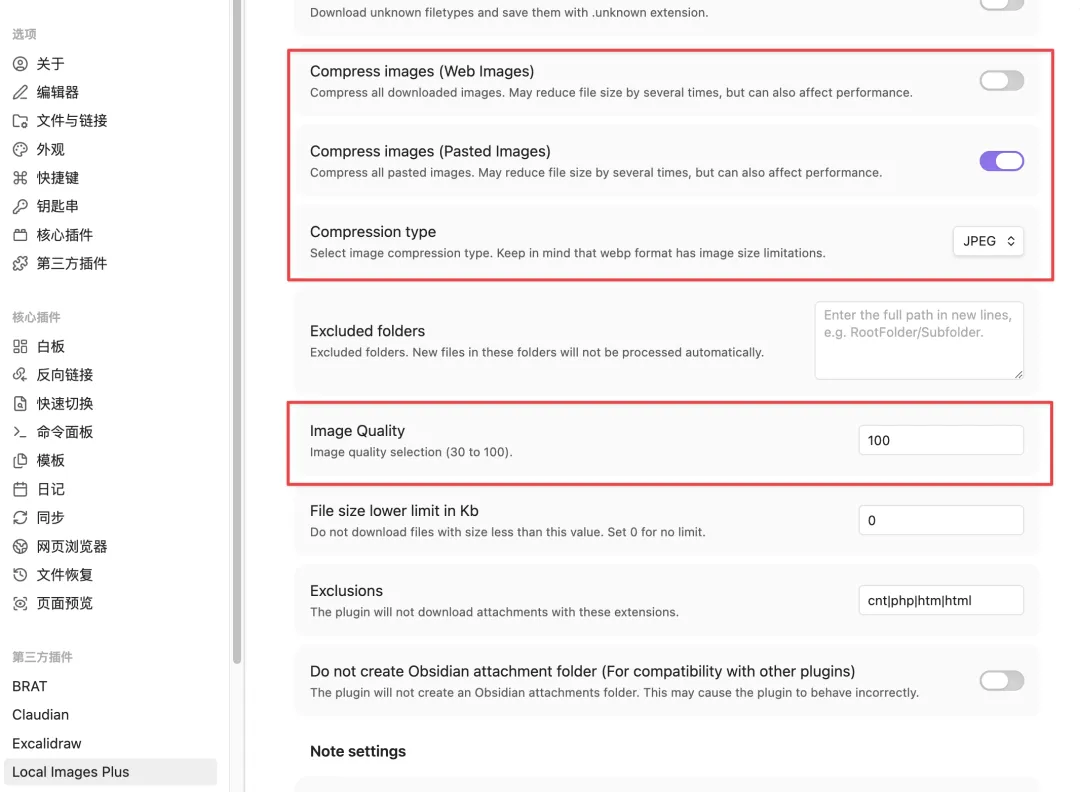
Task: Select the 快捷键 command icon
Action: pyautogui.click(x=20, y=178)
